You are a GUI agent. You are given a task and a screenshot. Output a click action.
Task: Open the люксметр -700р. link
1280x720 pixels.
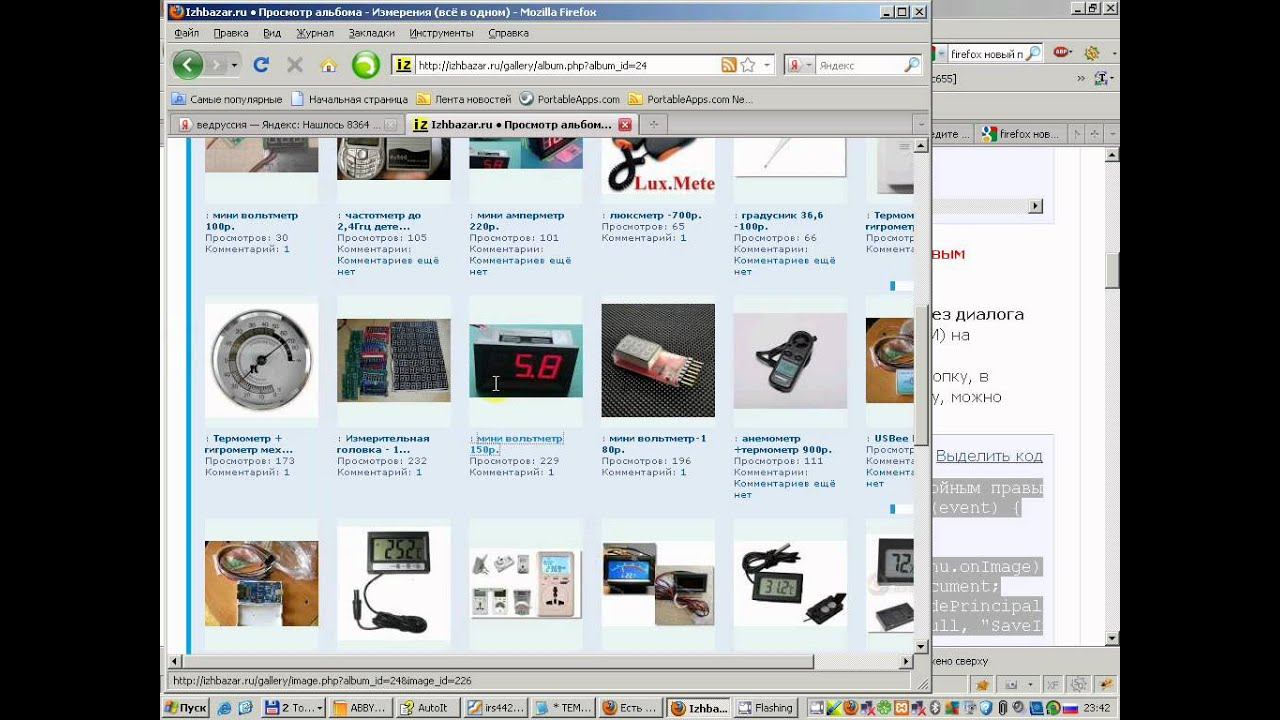click(650, 215)
